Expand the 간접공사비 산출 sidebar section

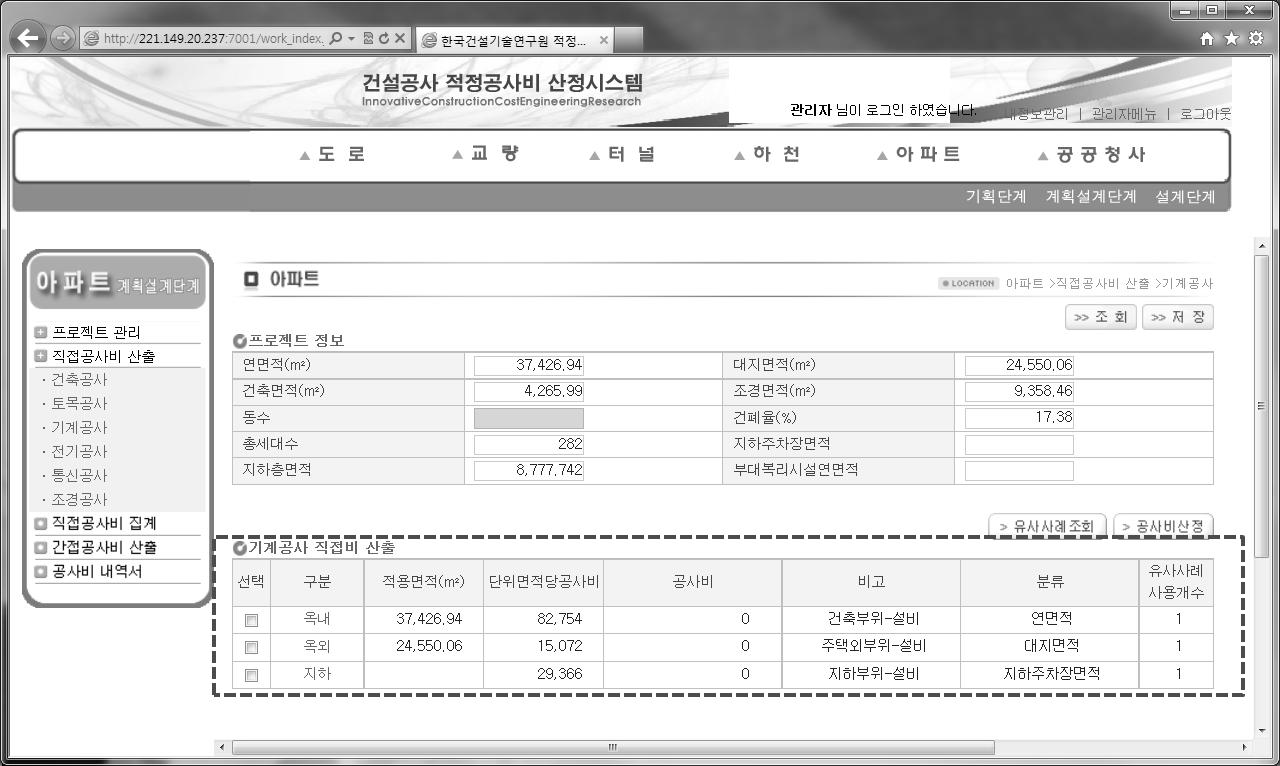41,547
